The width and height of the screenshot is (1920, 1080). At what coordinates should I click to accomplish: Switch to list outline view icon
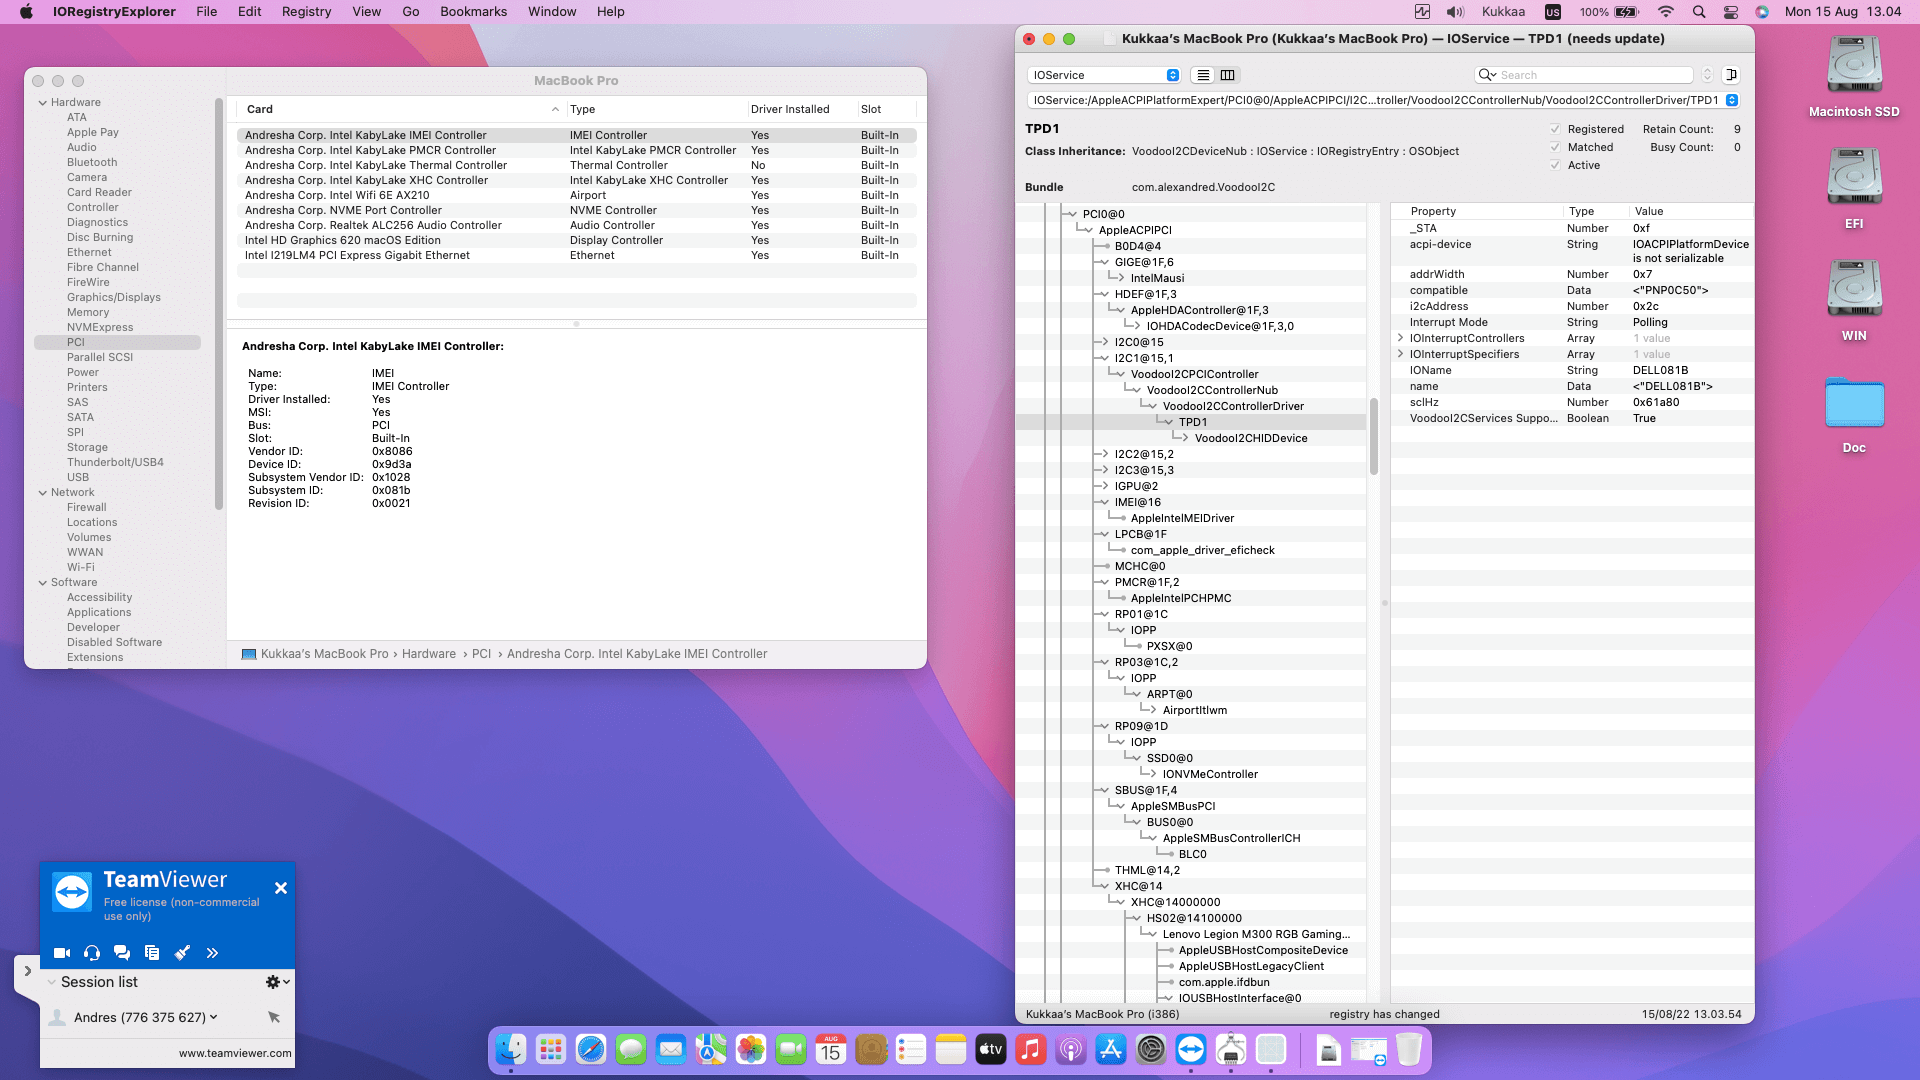tap(1203, 75)
